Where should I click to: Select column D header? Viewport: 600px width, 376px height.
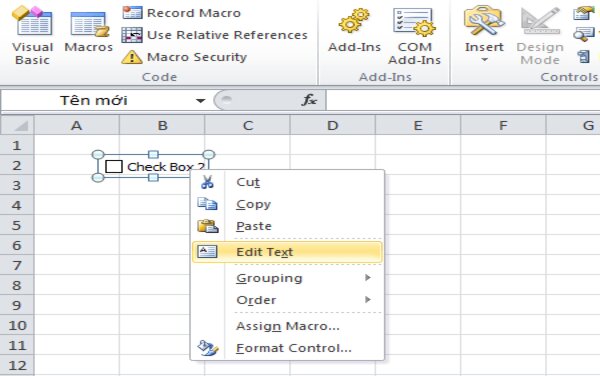click(x=333, y=125)
